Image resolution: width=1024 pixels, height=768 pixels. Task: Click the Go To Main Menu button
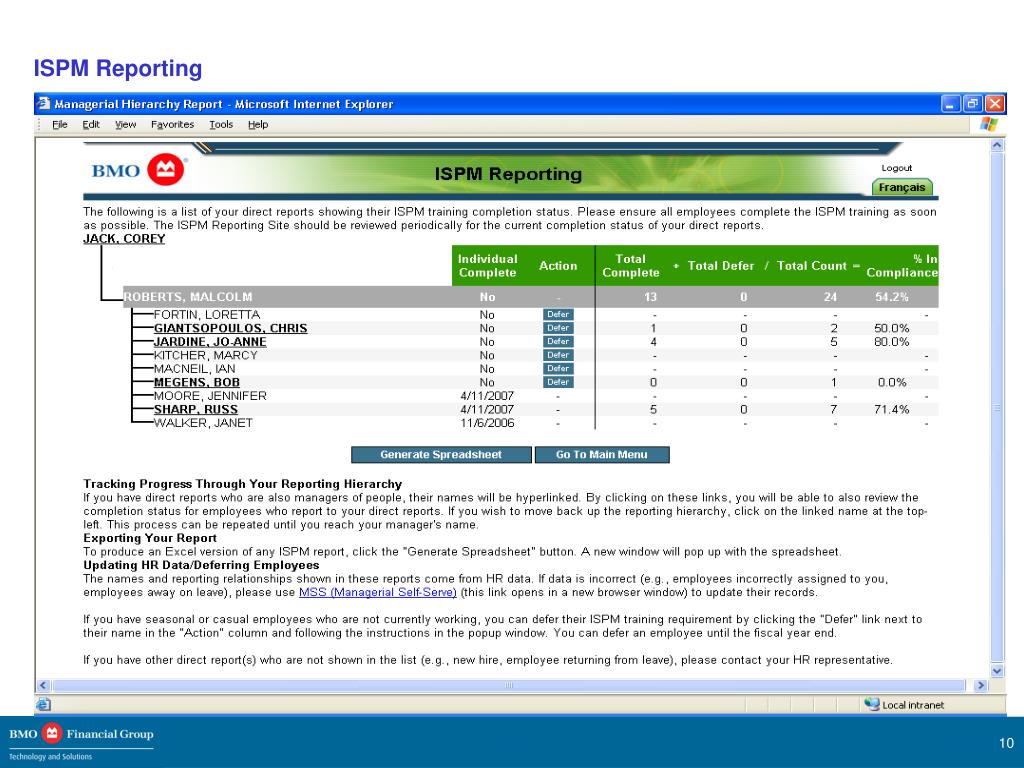click(x=602, y=455)
